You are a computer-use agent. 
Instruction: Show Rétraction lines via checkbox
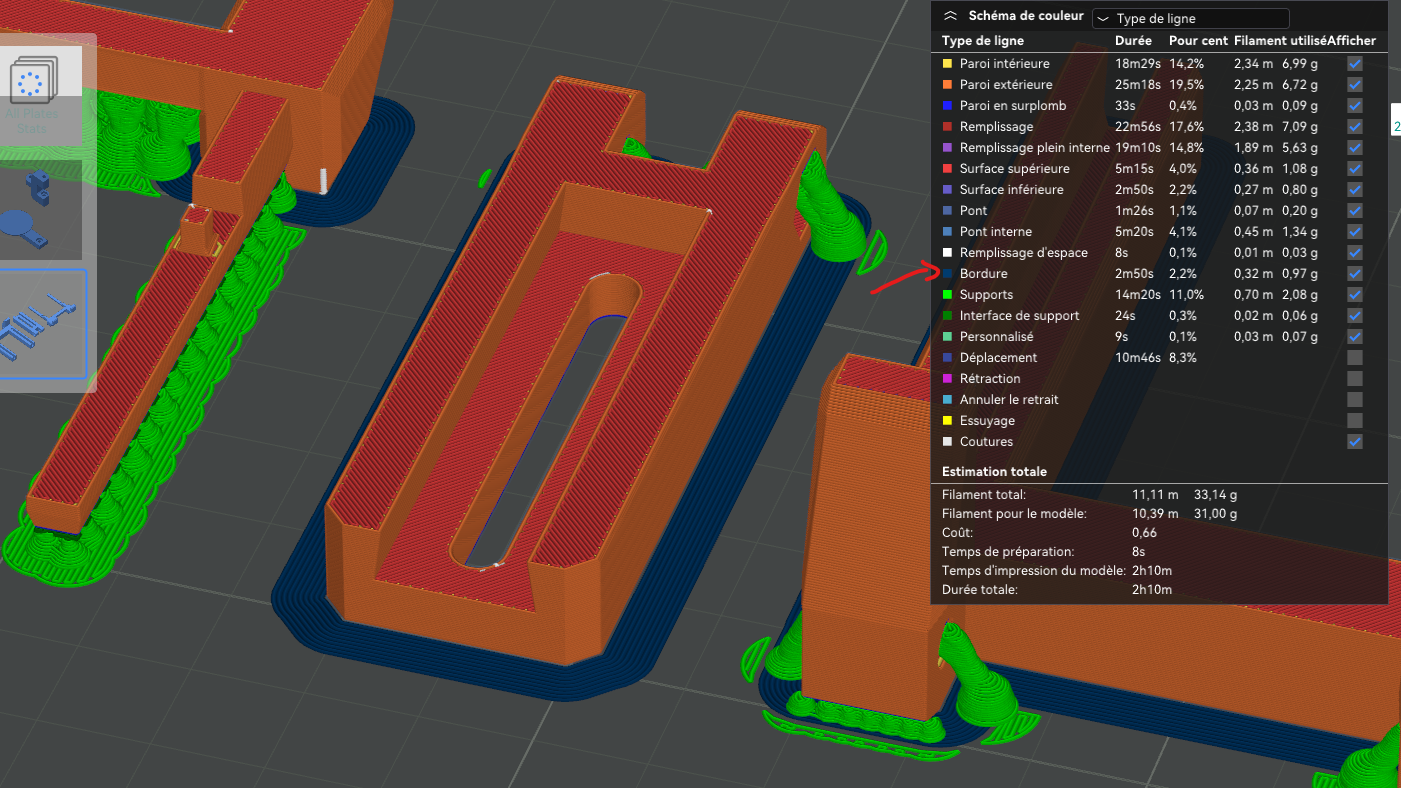[x=1354, y=378]
